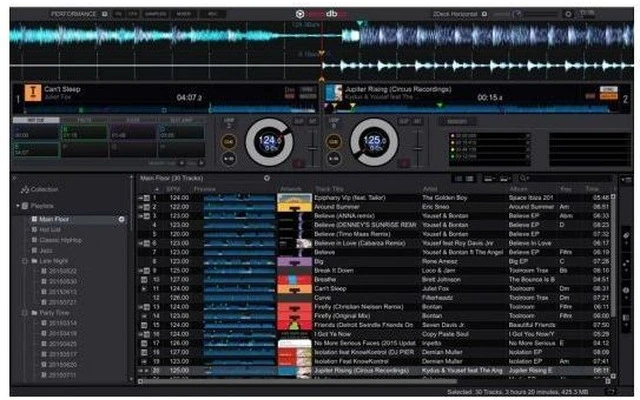Click the left deck jog wheel showing 124
The image size is (640, 400).
click(267, 142)
